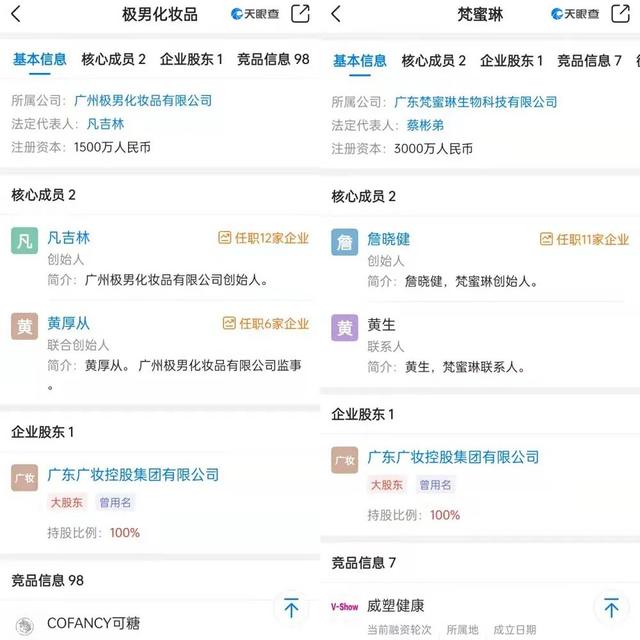Open 核心成员 2 tab on 极男化妆品
The image size is (640, 640).
[x=113, y=60]
